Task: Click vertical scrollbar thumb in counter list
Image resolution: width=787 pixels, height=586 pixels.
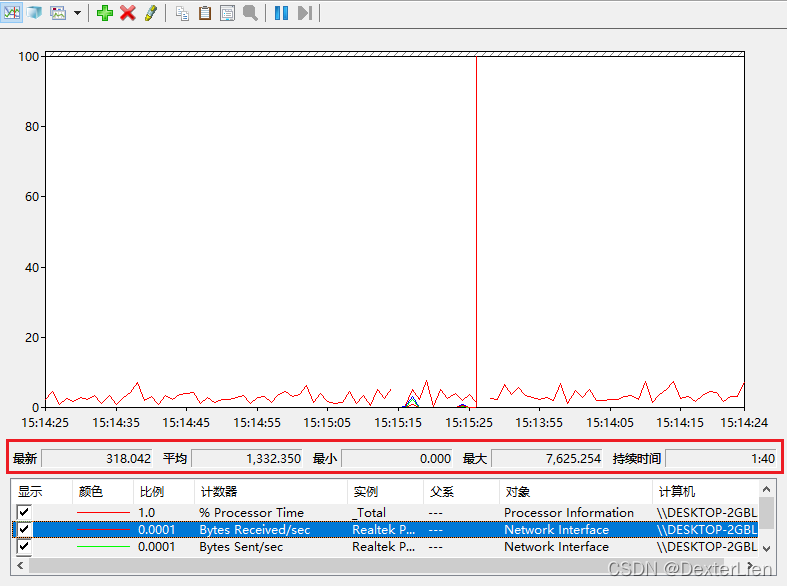Action: [x=766, y=513]
